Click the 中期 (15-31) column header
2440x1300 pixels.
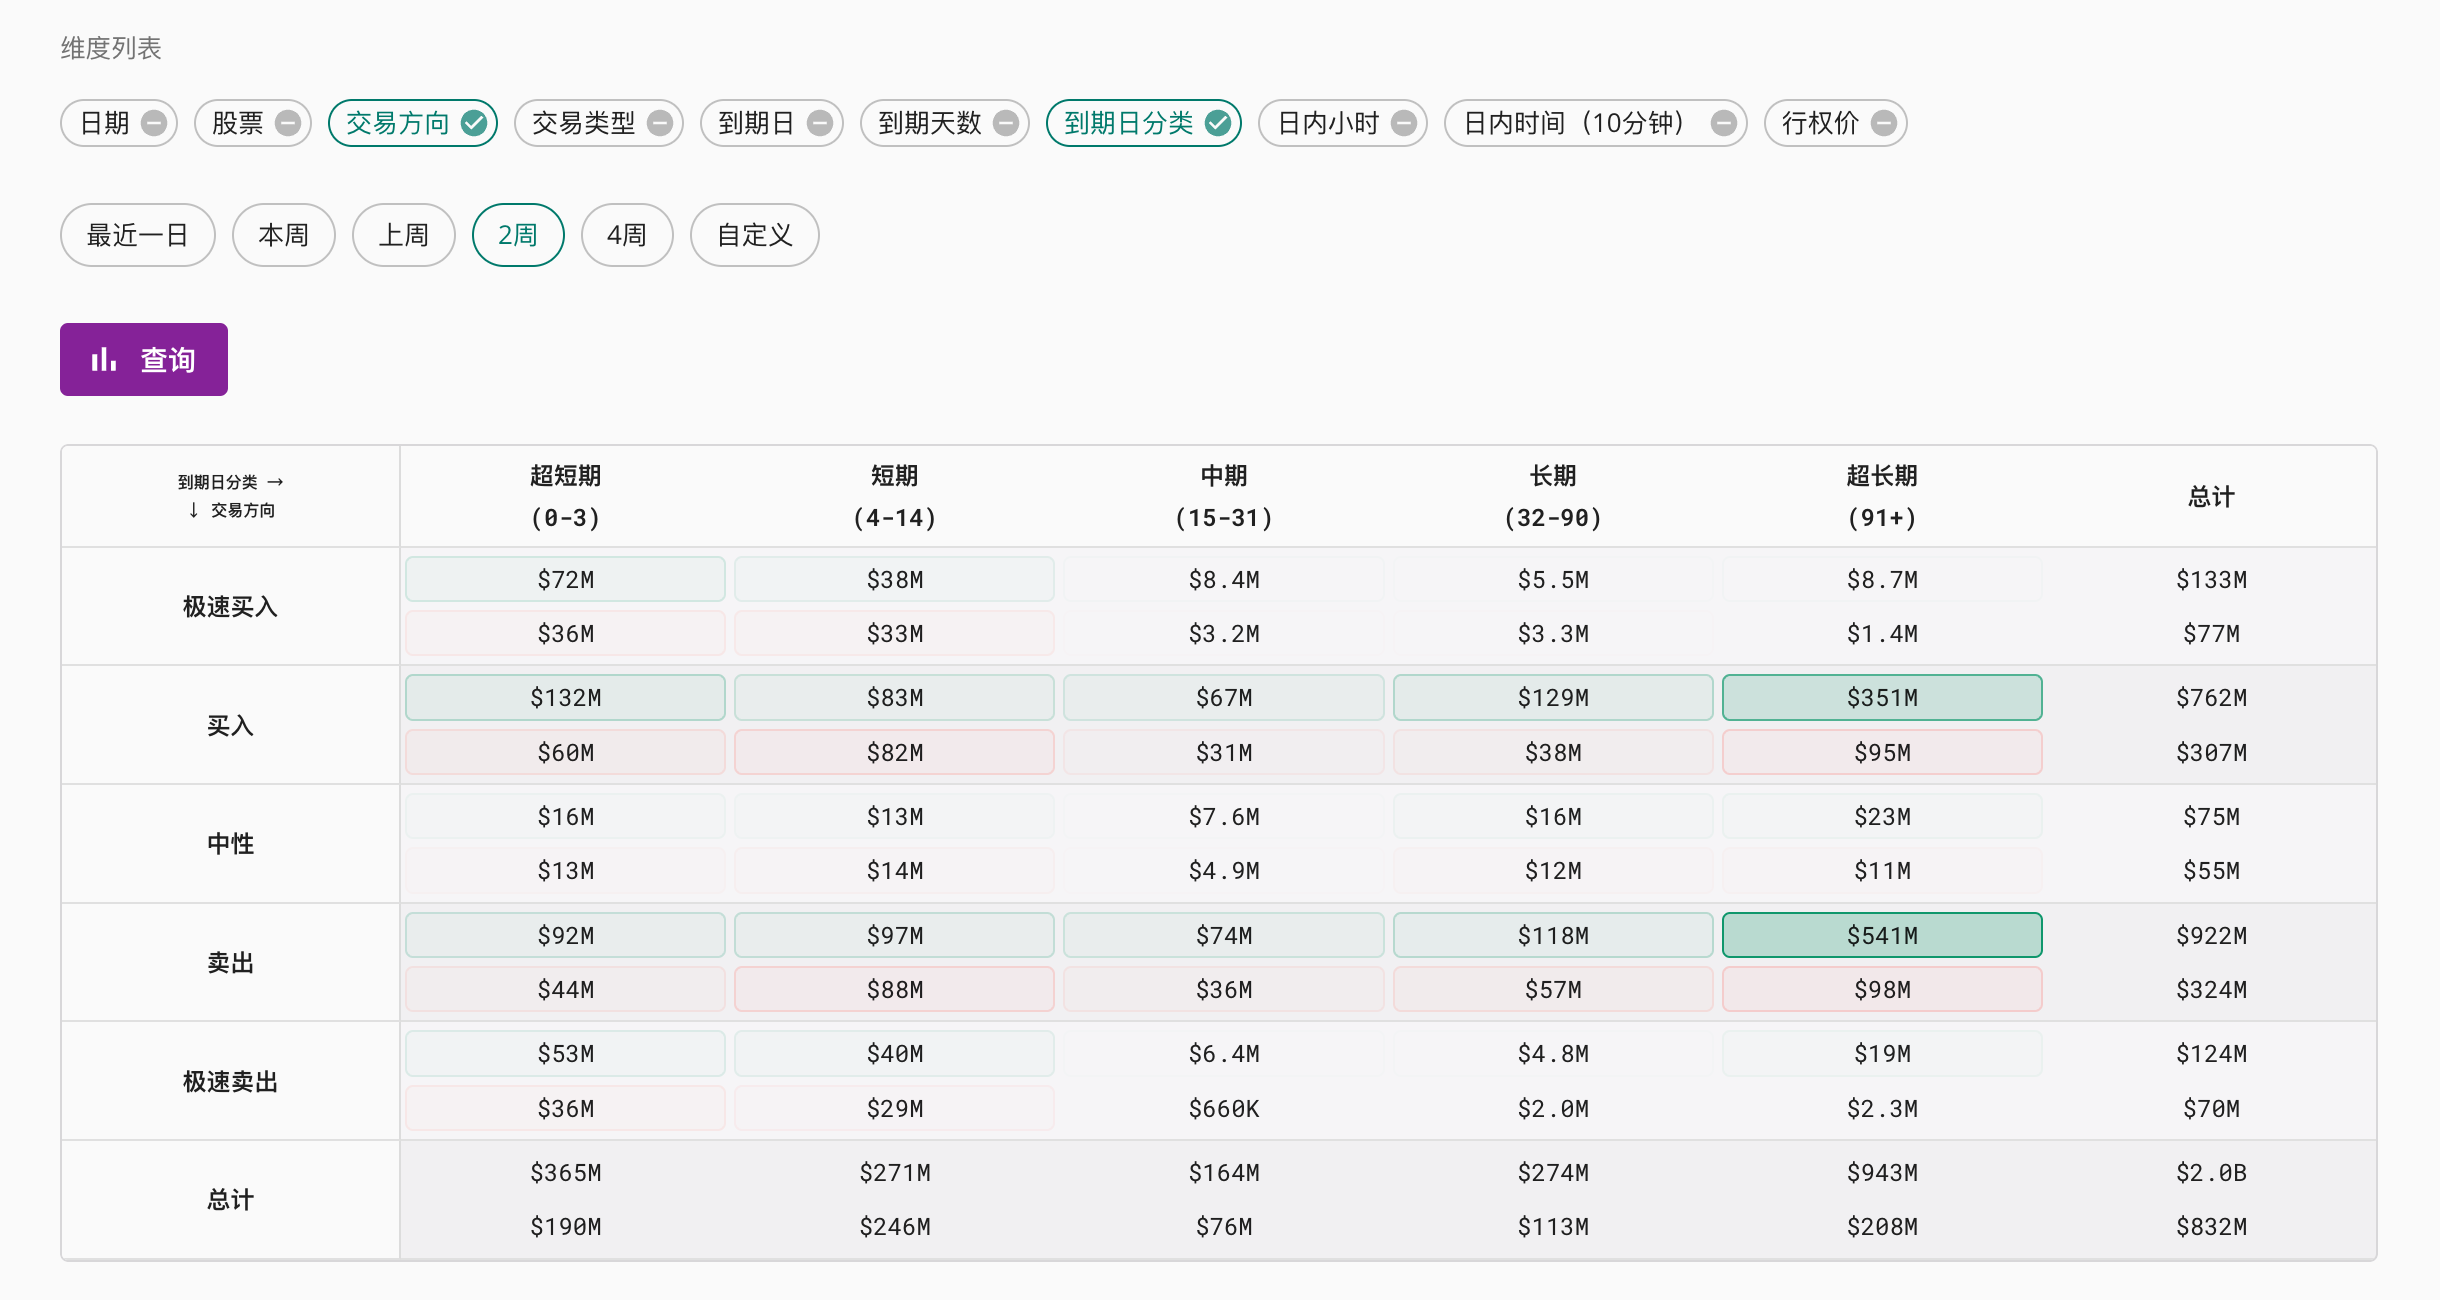(x=1224, y=496)
